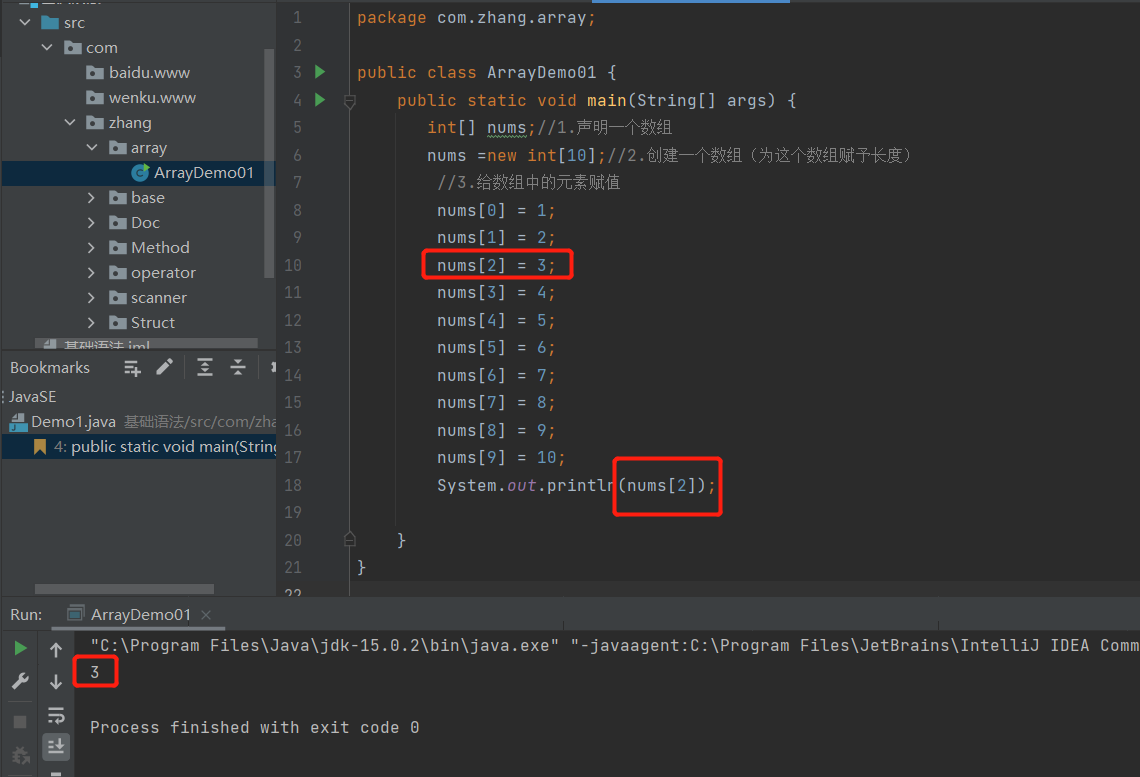Screen dimensions: 1140x777
Task: Click the vertical scrollbar of the project tree
Action: [x=269, y=163]
